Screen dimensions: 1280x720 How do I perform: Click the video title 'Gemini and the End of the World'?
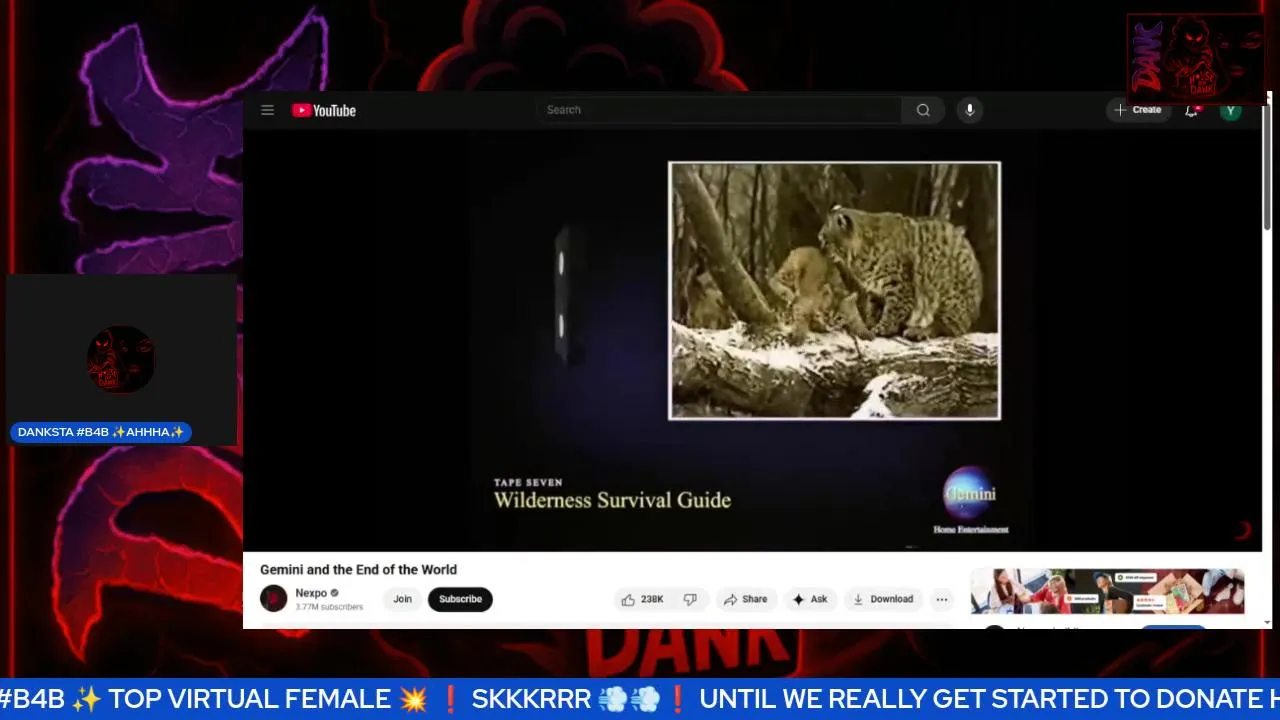click(x=358, y=569)
